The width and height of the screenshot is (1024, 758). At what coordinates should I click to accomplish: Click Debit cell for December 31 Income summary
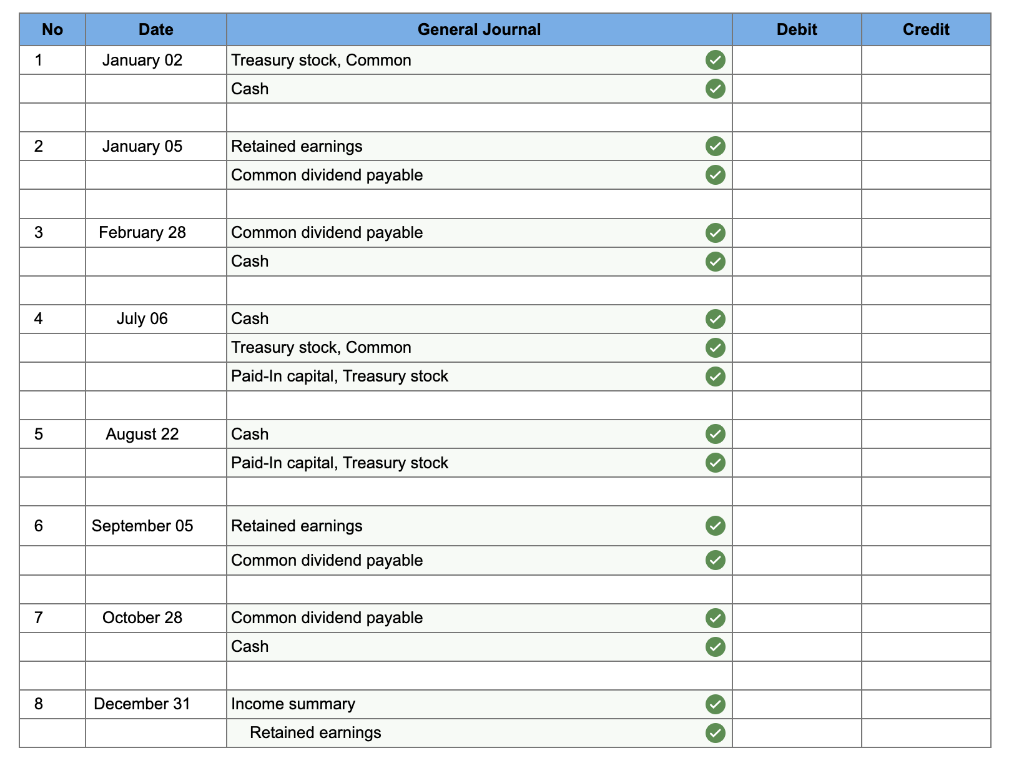point(797,704)
